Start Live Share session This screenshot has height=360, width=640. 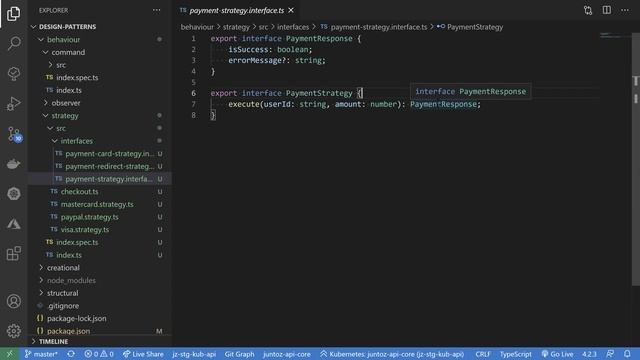(143, 354)
